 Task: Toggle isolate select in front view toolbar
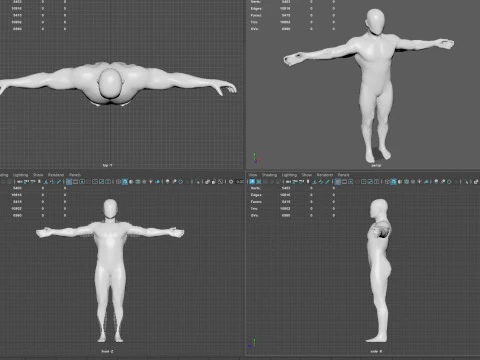coord(197,182)
